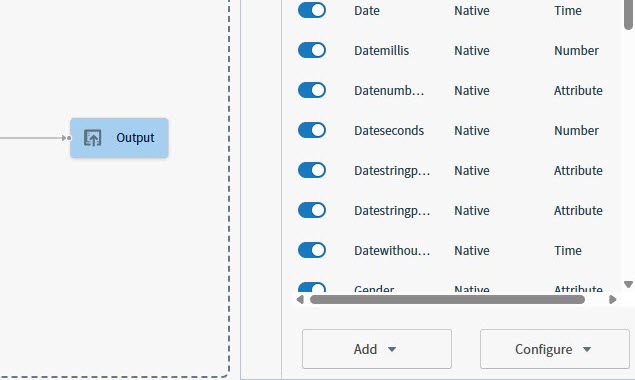Toggle off the Datemillis column
The image size is (635, 380).
point(312,50)
